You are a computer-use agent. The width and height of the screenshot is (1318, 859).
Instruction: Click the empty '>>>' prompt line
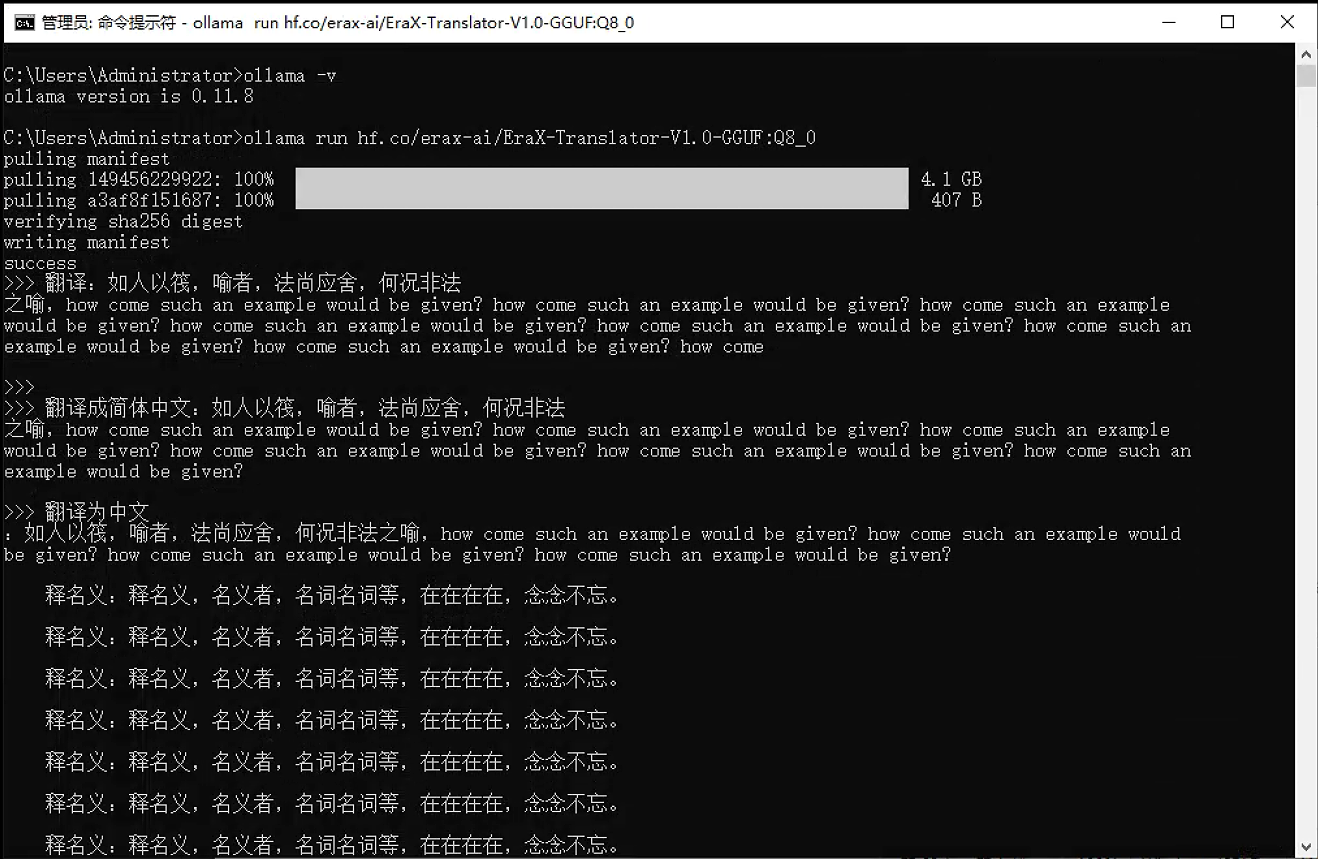click(19, 388)
